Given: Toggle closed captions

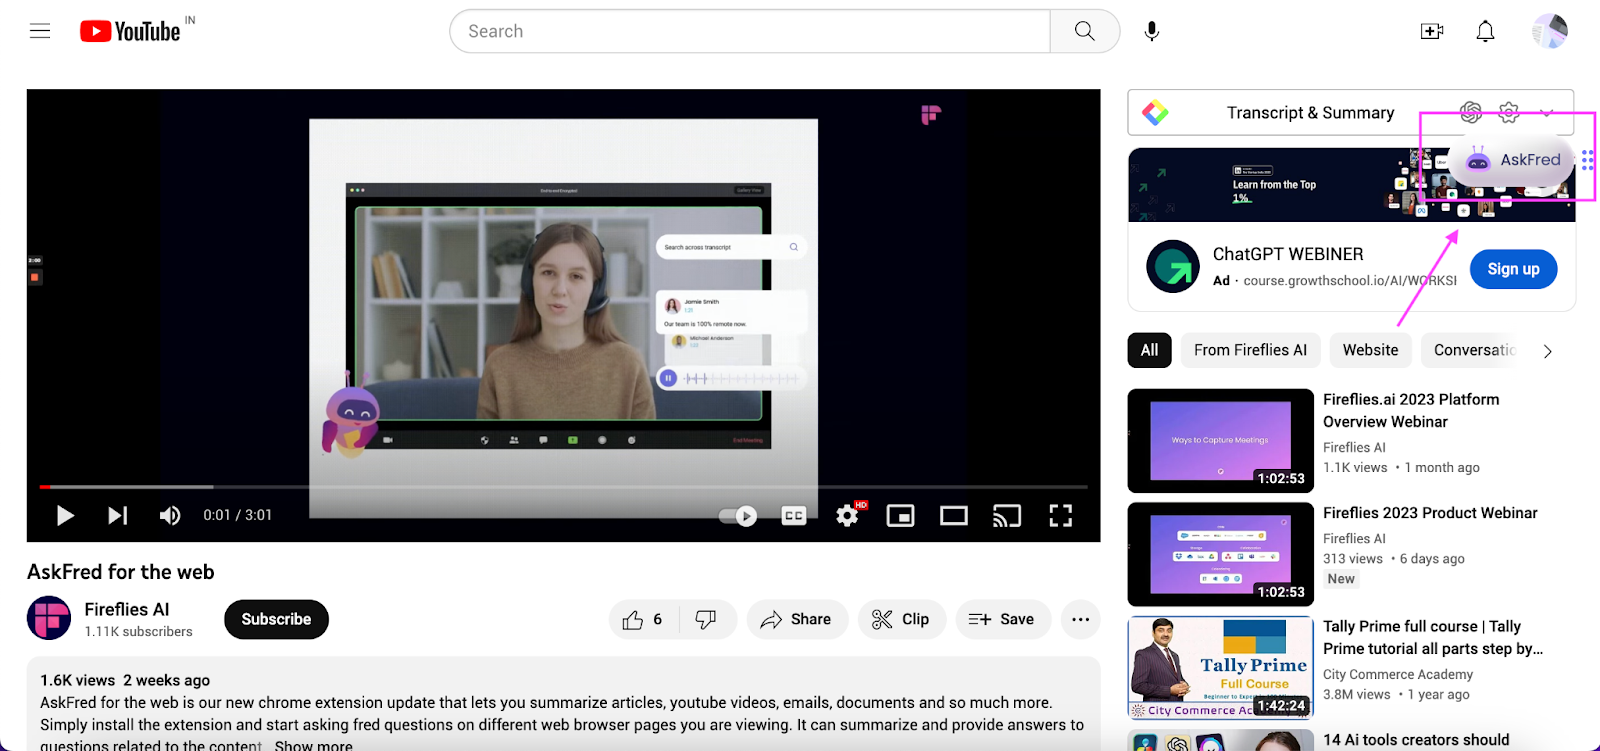Looking at the screenshot, I should (794, 516).
